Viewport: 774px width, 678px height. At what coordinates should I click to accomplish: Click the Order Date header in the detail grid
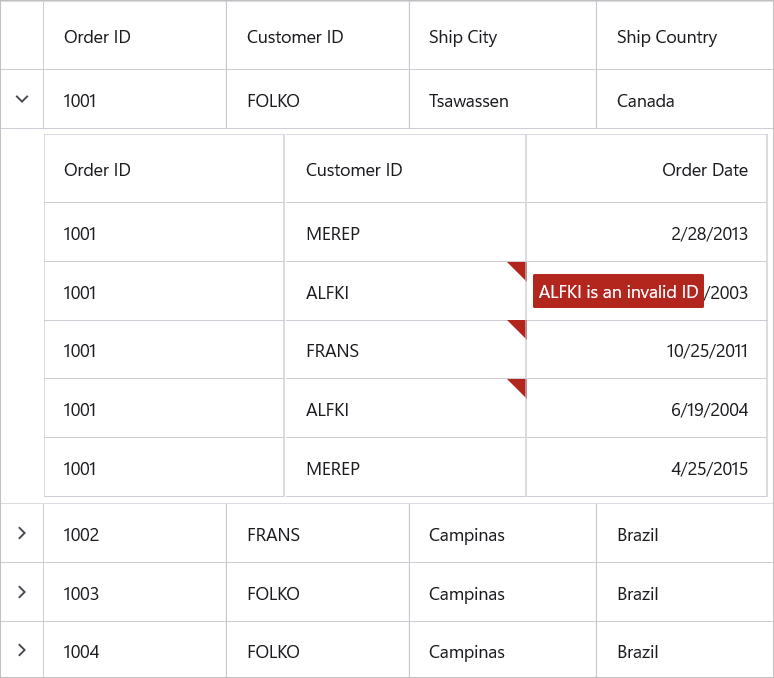(704, 170)
